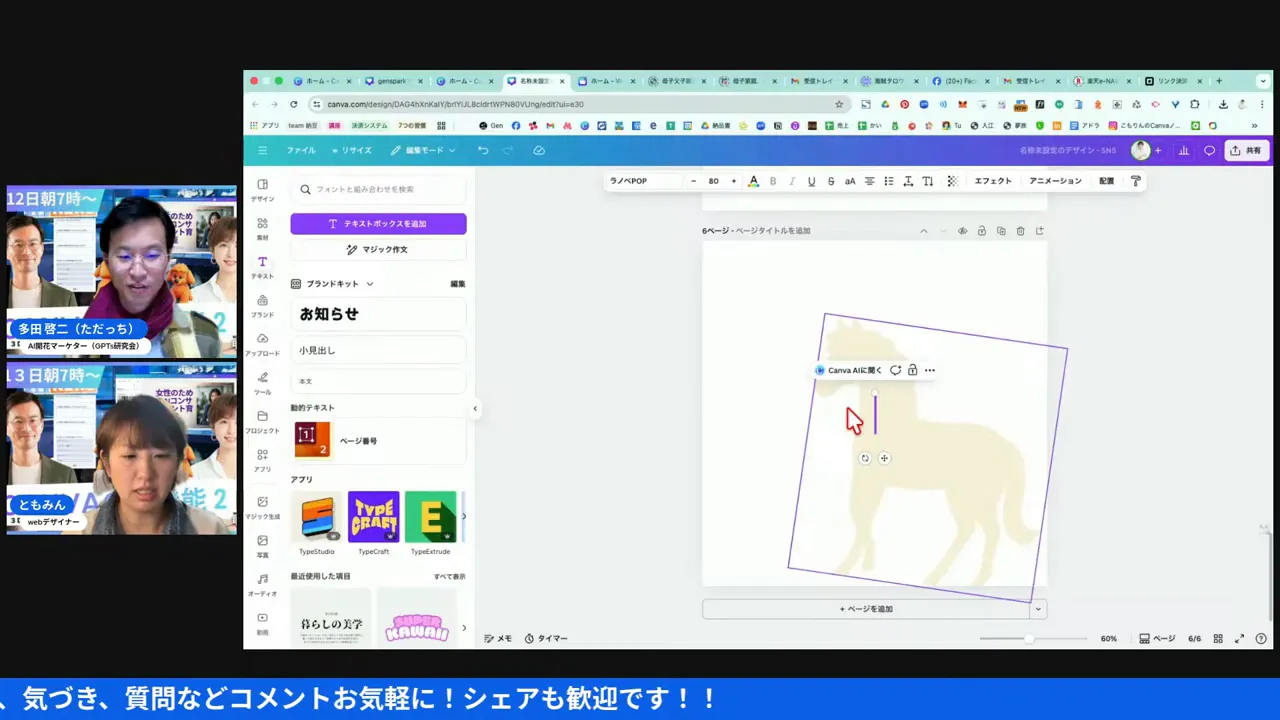The width and height of the screenshot is (1280, 720).
Task: Duplicate page 6 with the copy icon
Action: coord(1000,231)
